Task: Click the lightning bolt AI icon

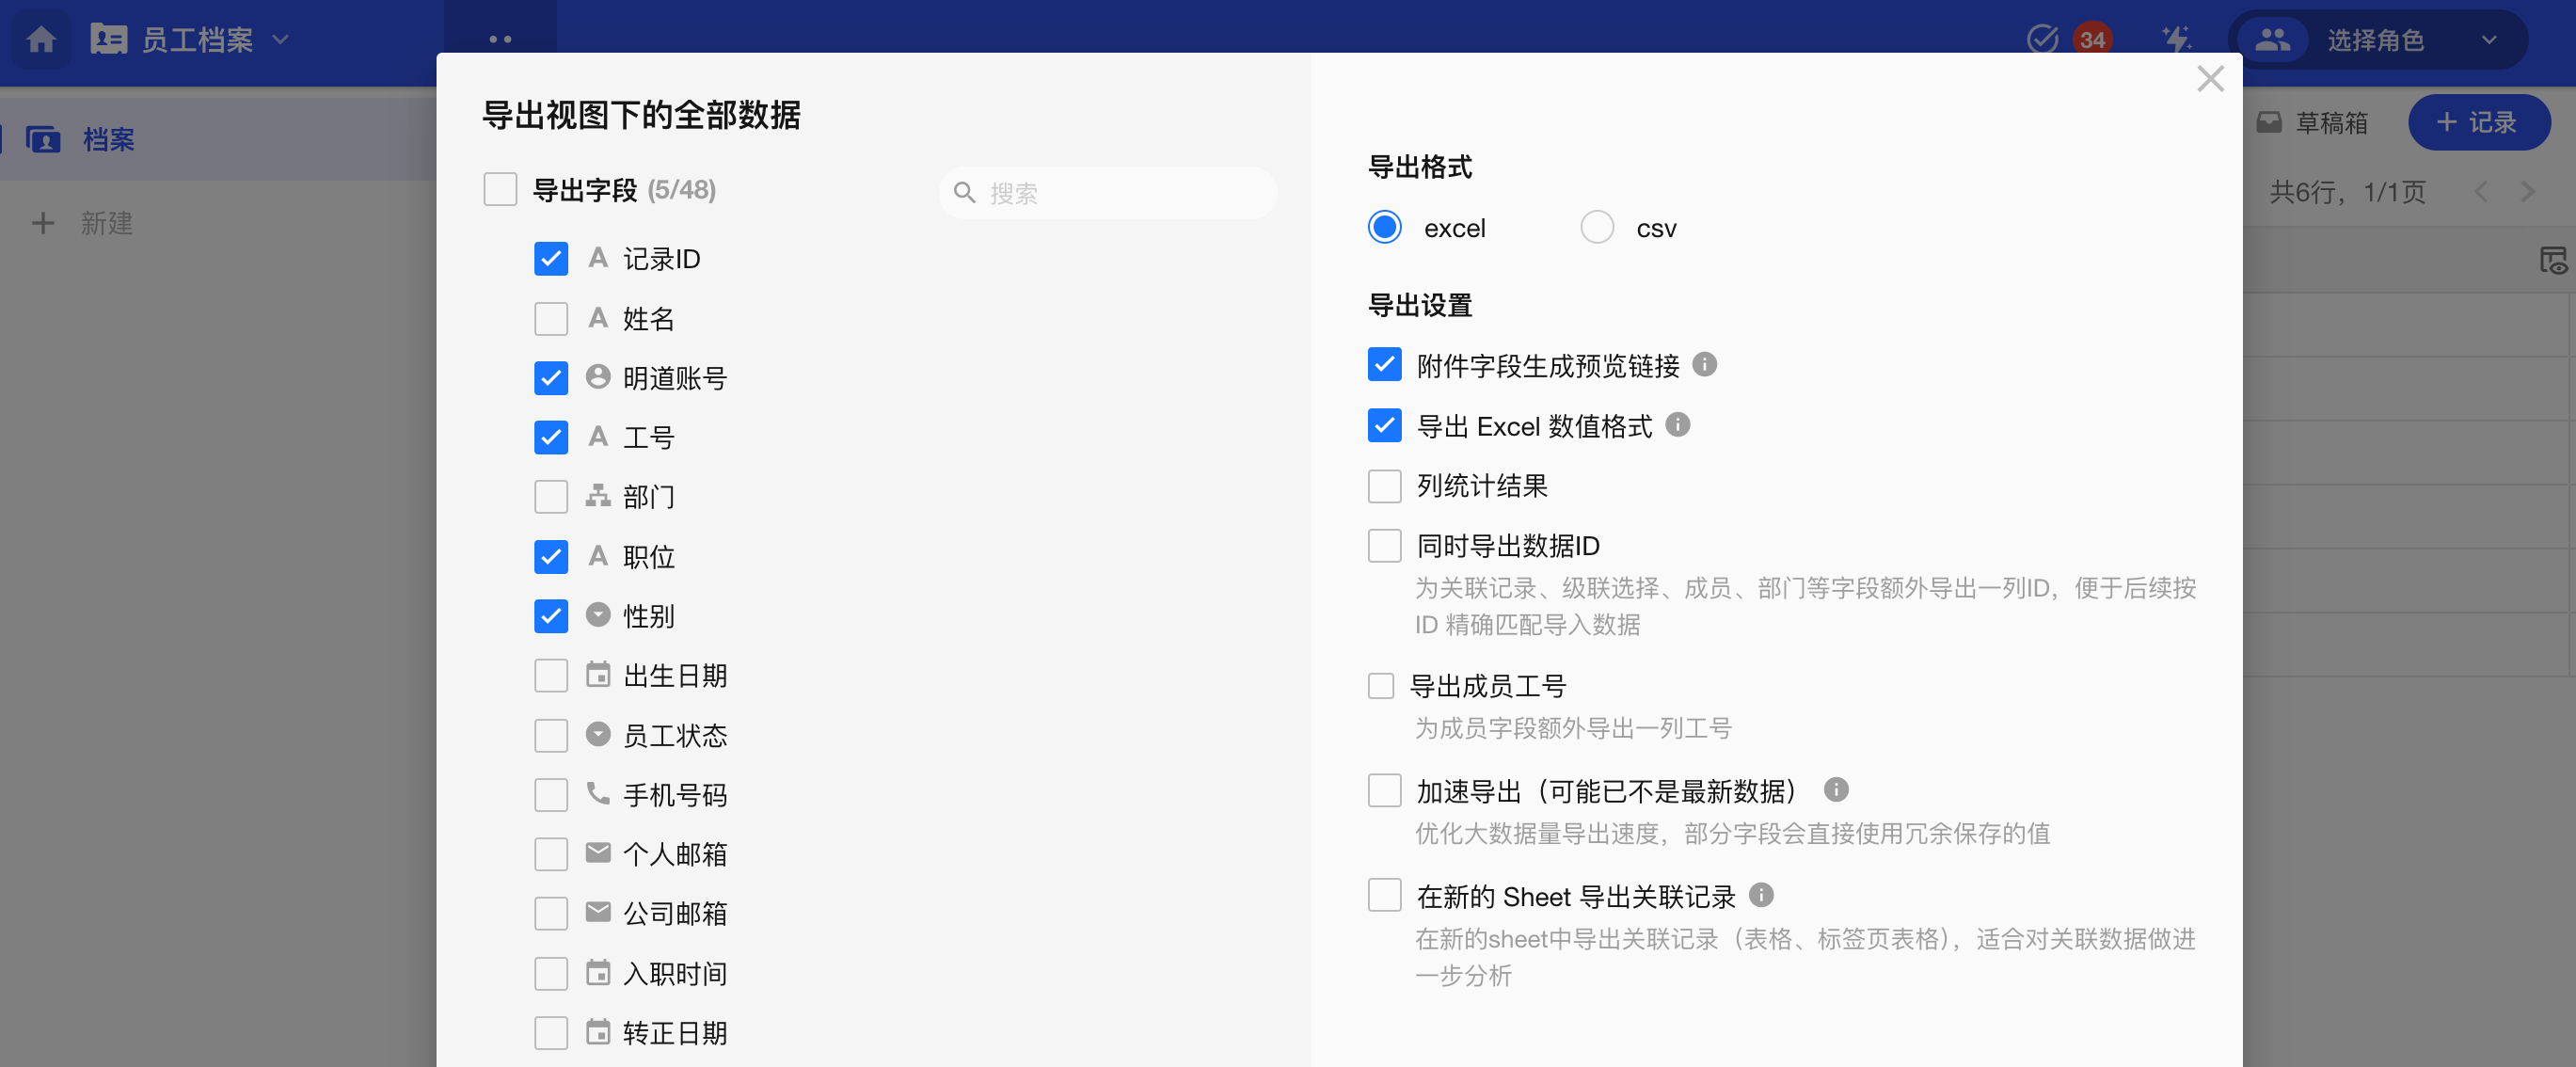Action: pos(2175,39)
